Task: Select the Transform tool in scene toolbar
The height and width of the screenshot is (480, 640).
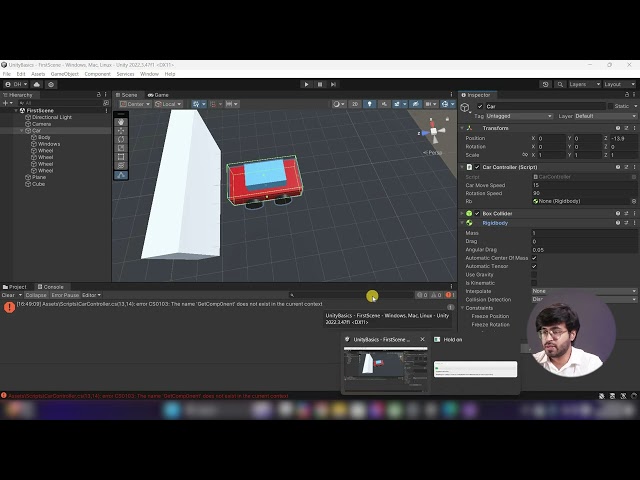Action: (121, 165)
